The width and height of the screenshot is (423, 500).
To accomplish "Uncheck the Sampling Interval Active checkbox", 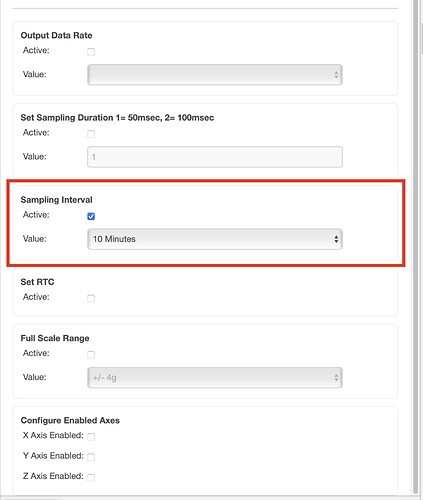I will click(x=91, y=216).
